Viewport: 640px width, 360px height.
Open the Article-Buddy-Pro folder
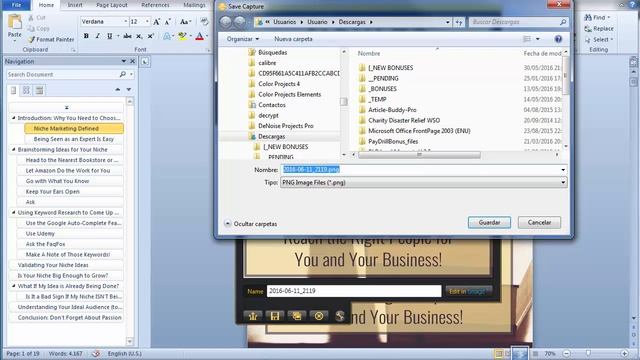point(392,110)
